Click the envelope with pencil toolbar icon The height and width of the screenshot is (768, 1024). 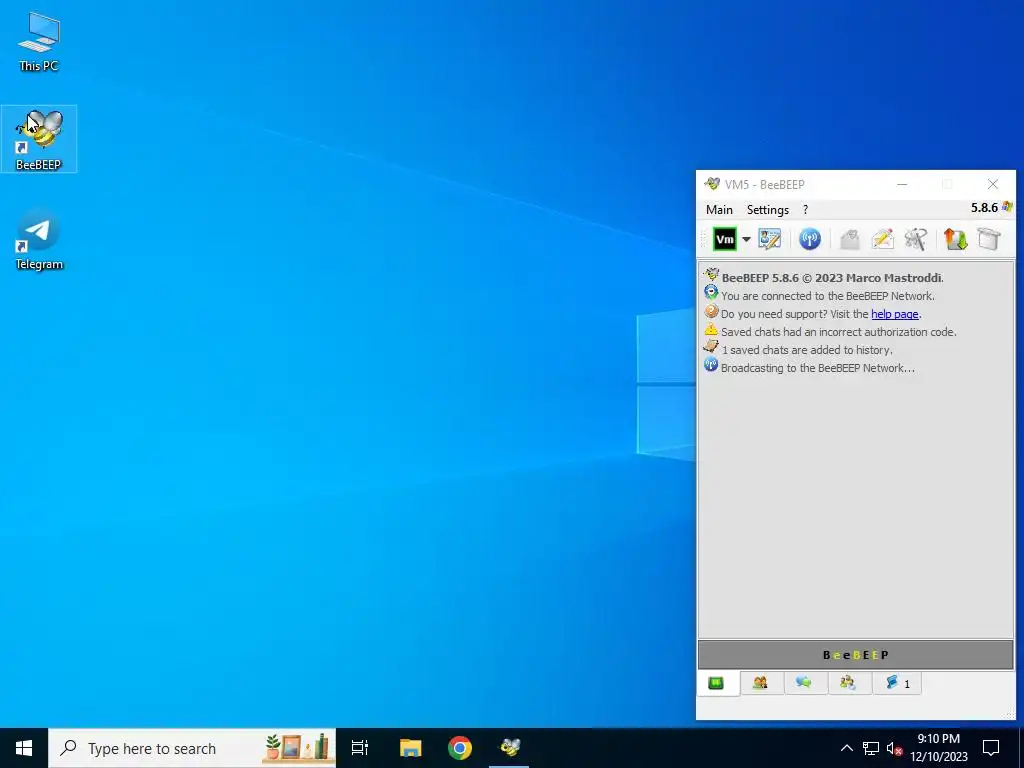(882, 239)
